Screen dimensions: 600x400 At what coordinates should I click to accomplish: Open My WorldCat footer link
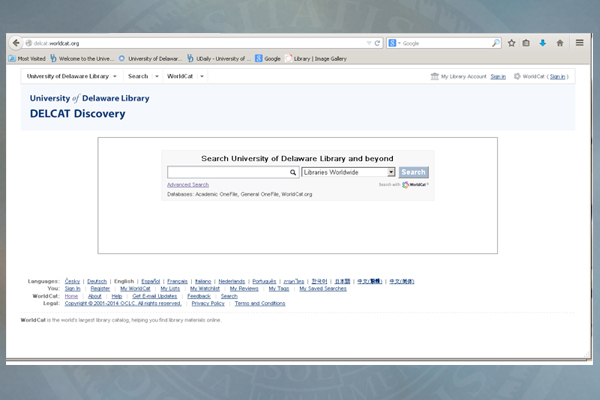pyautogui.click(x=135, y=289)
